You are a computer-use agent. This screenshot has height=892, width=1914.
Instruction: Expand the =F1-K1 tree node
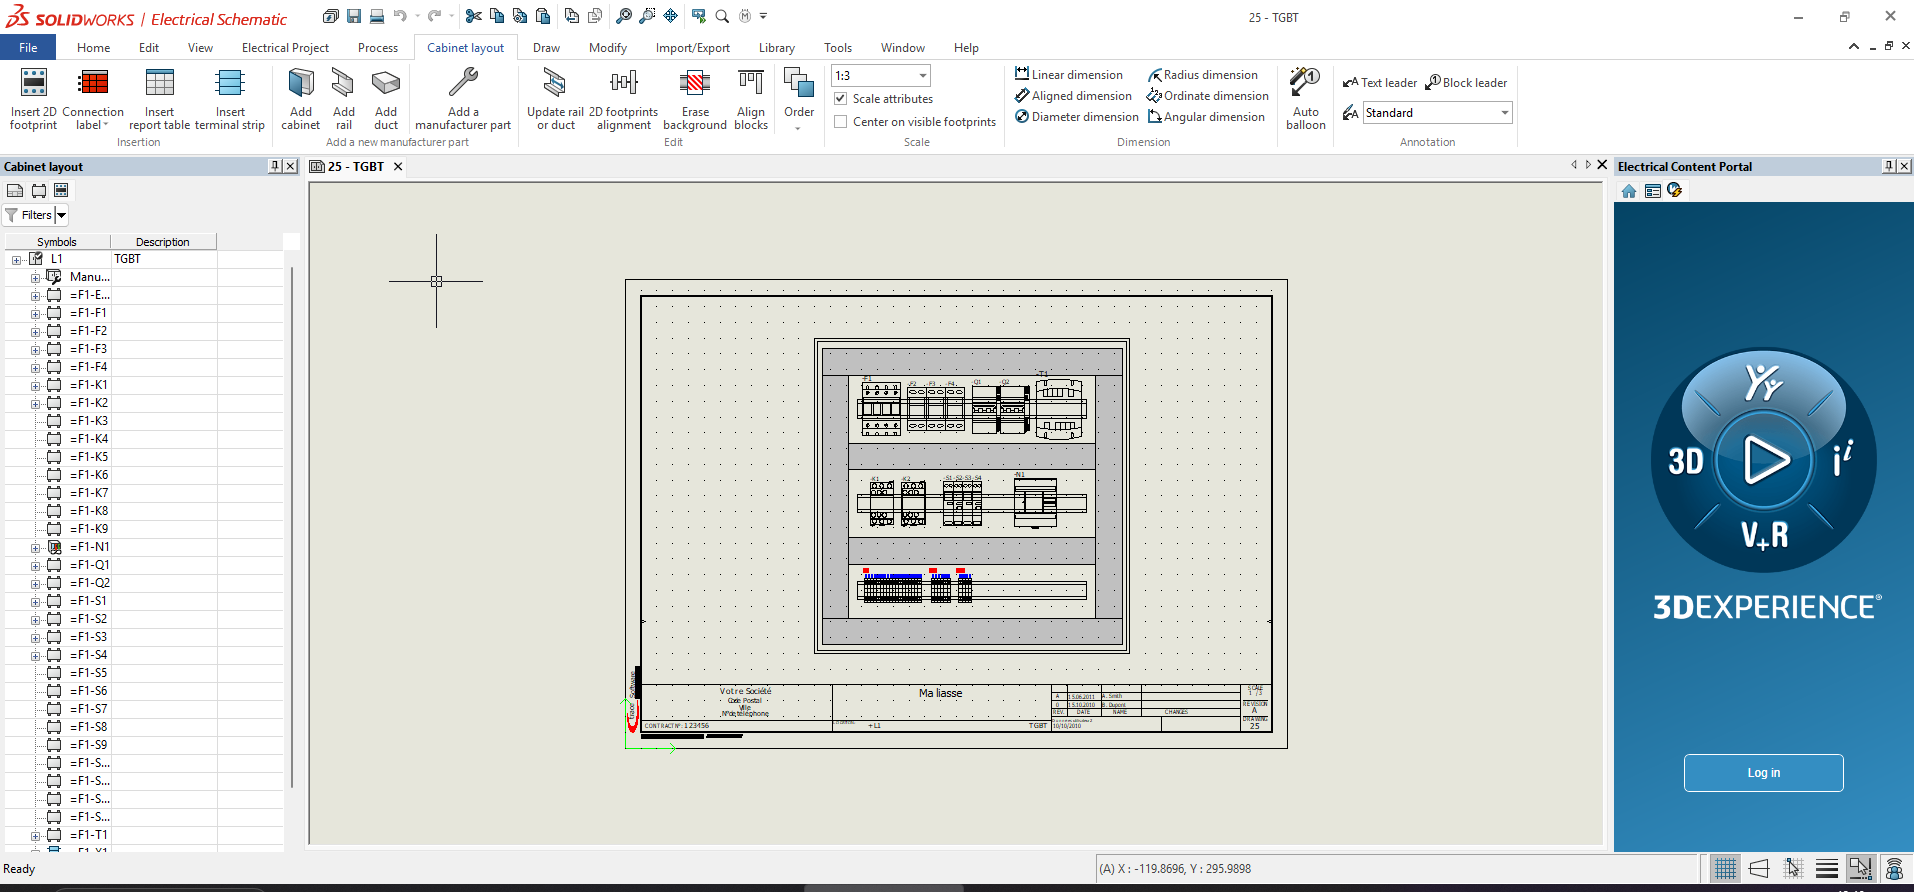(35, 386)
